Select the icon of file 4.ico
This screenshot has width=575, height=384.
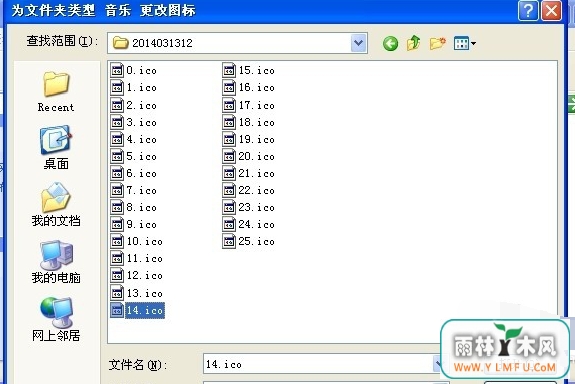coord(117,139)
